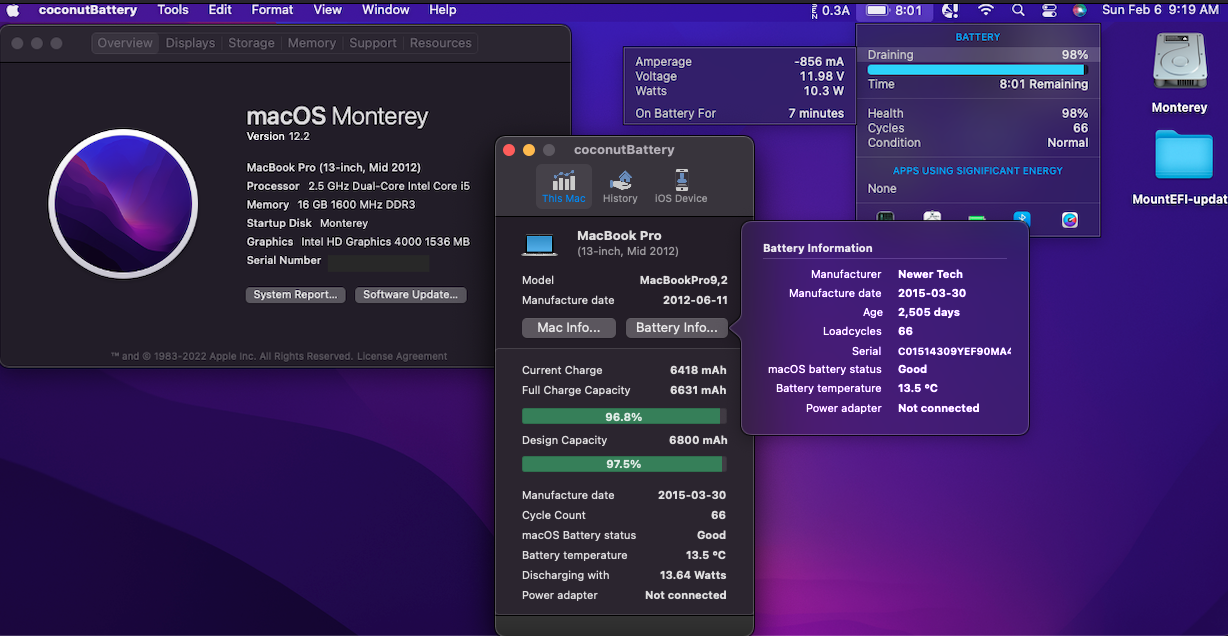The image size is (1228, 636).
Task: Open the Help menu
Action: [443, 10]
